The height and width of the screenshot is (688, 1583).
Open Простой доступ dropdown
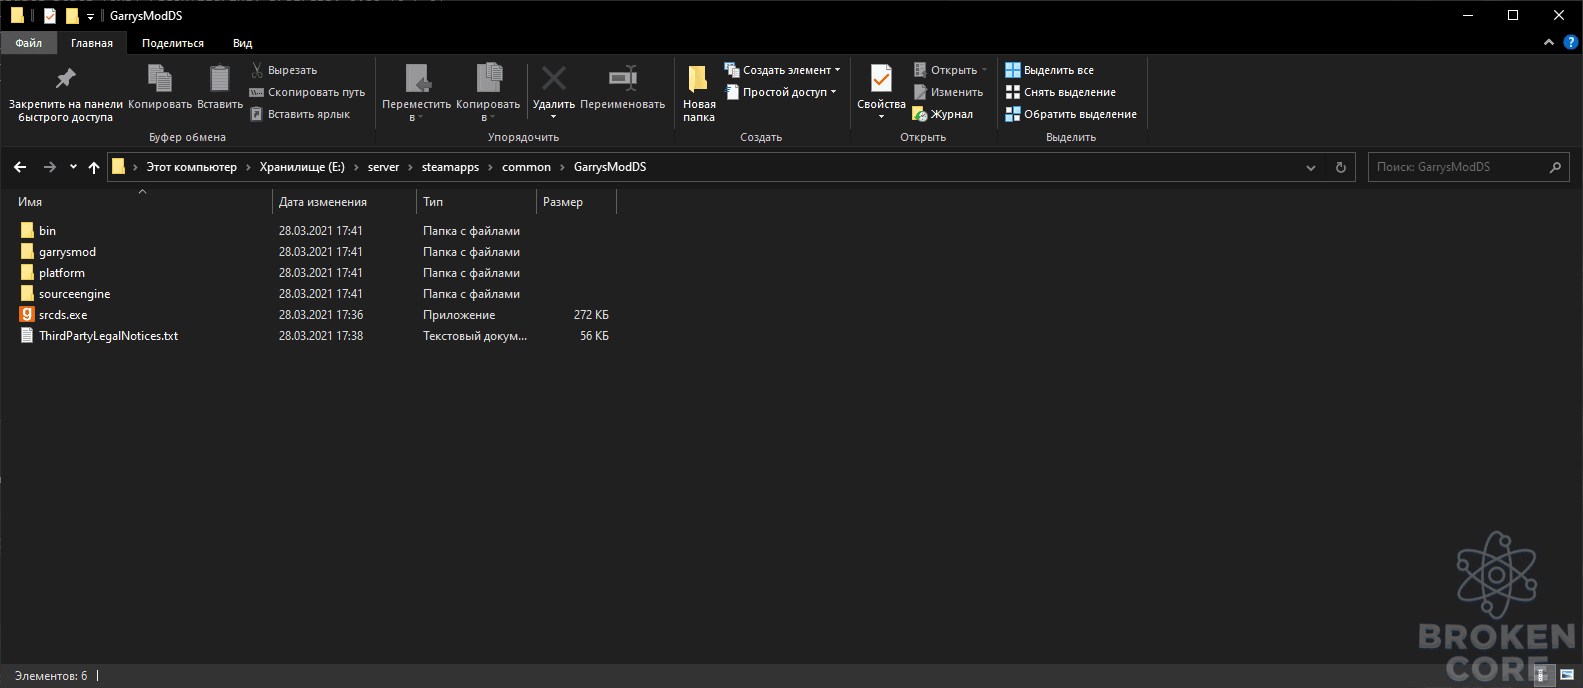click(781, 92)
